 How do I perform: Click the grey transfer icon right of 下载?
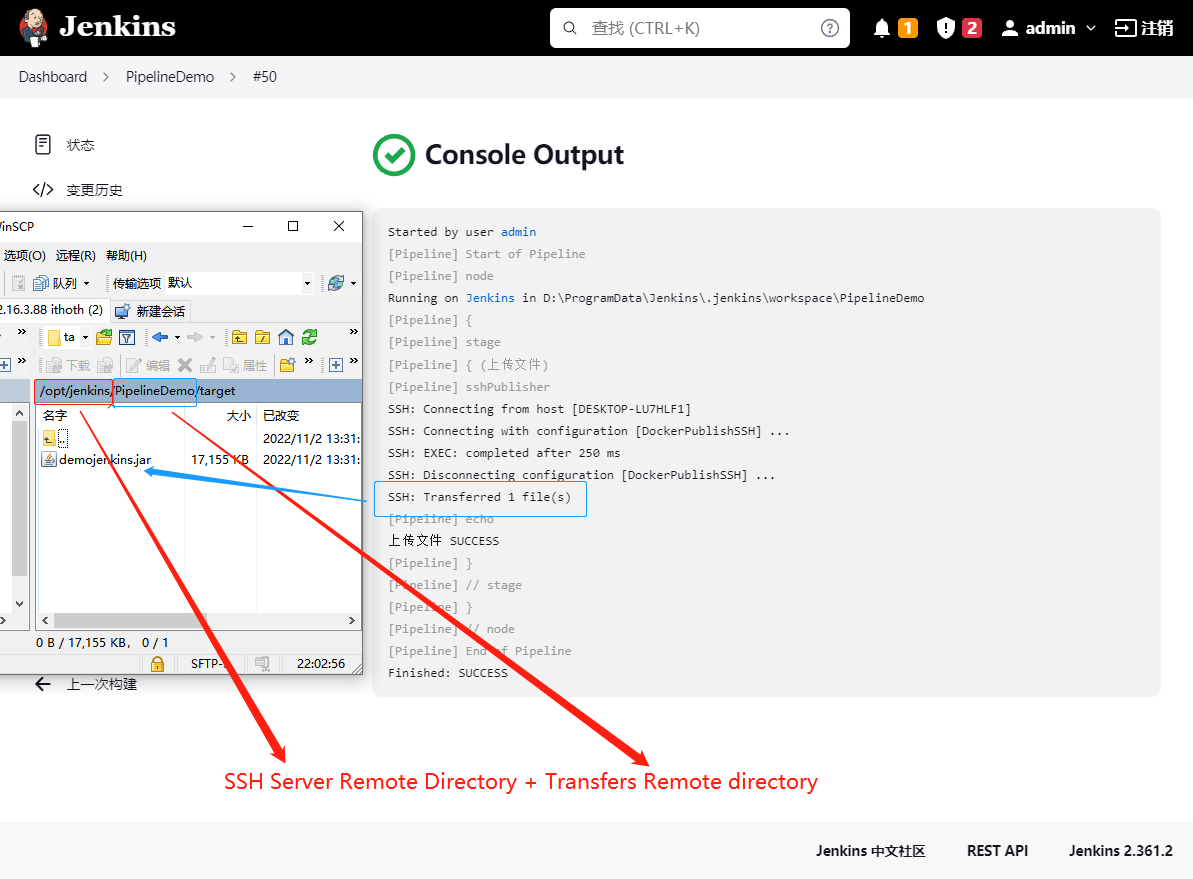[105, 365]
